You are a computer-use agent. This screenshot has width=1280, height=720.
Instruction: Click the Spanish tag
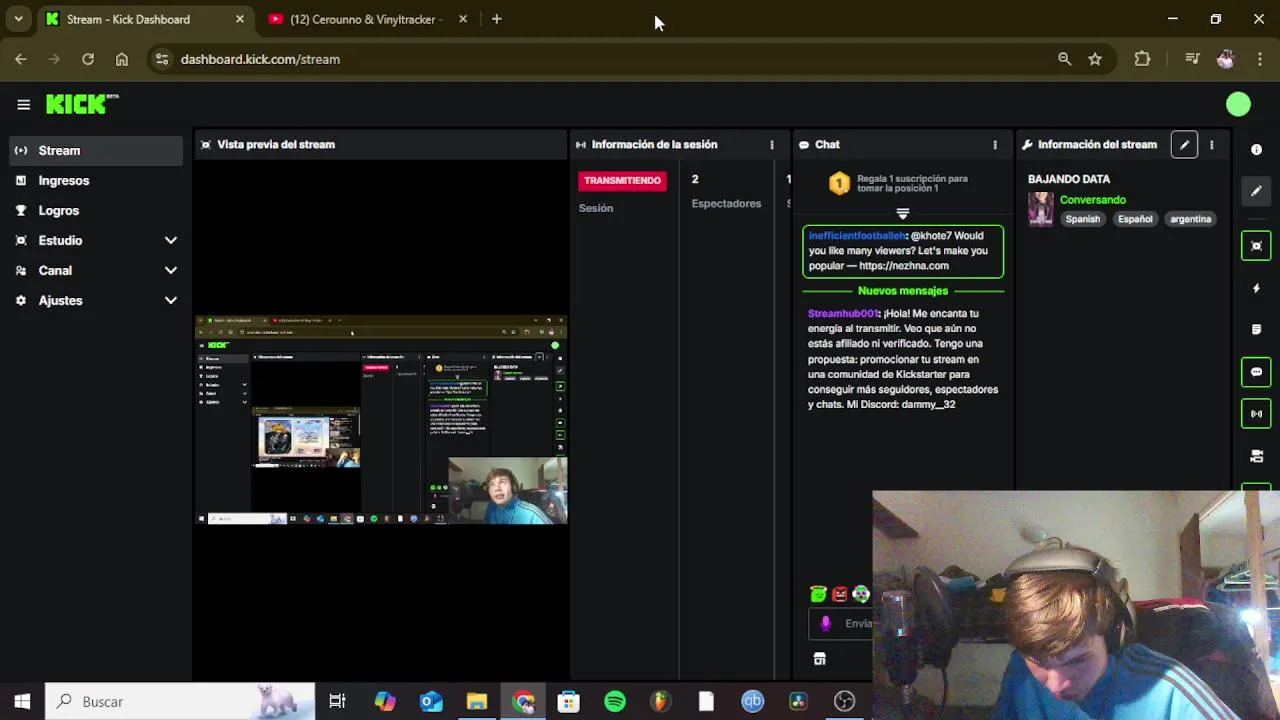[x=1082, y=219]
